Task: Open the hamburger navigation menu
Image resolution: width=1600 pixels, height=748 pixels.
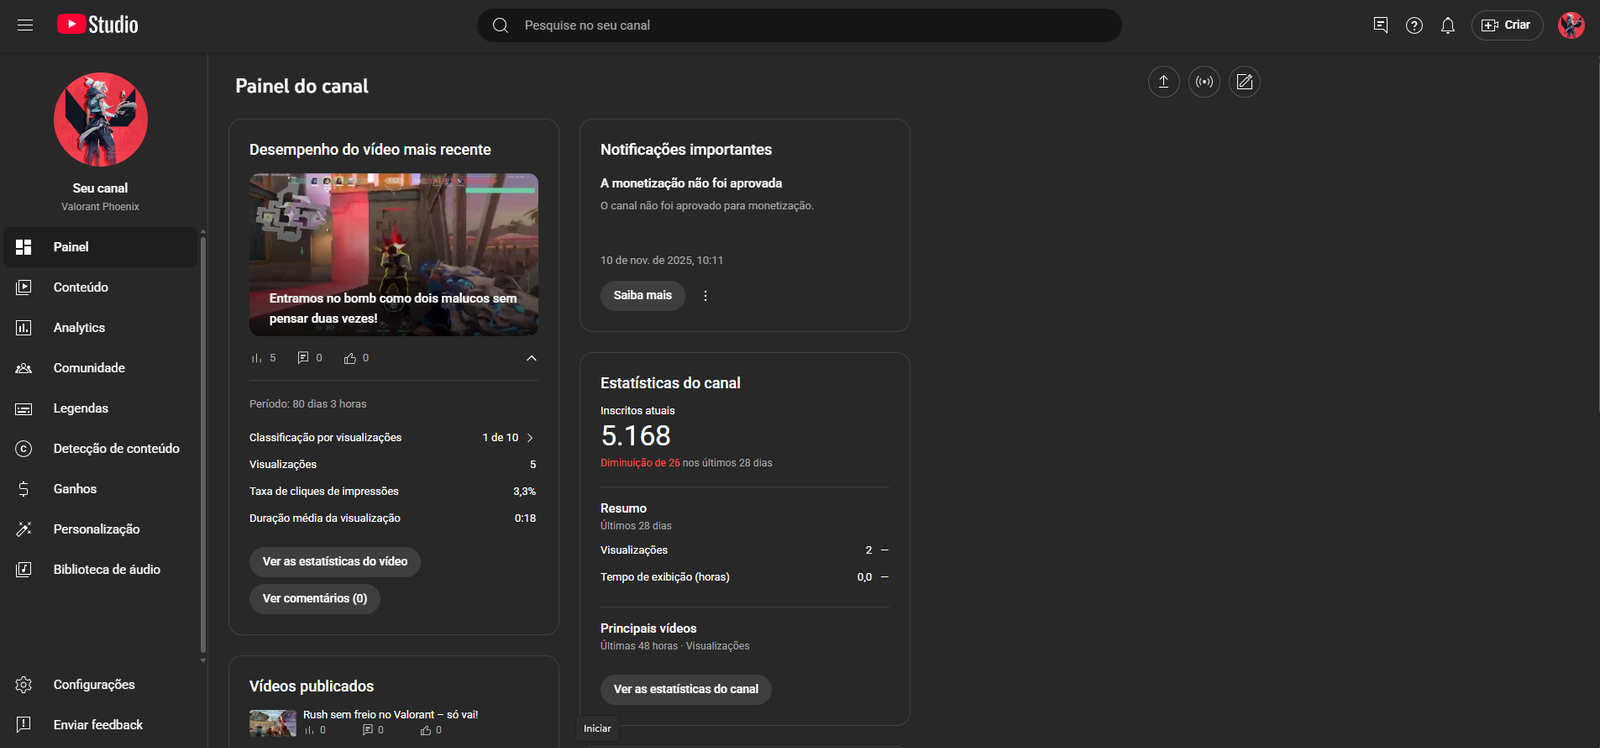Action: pyautogui.click(x=25, y=25)
